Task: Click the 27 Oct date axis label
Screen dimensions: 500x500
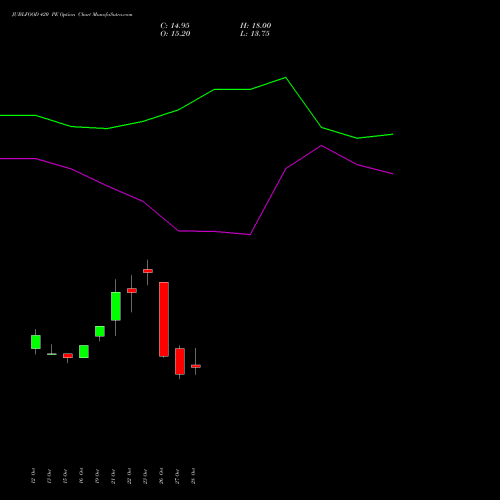Action: pyautogui.click(x=177, y=476)
